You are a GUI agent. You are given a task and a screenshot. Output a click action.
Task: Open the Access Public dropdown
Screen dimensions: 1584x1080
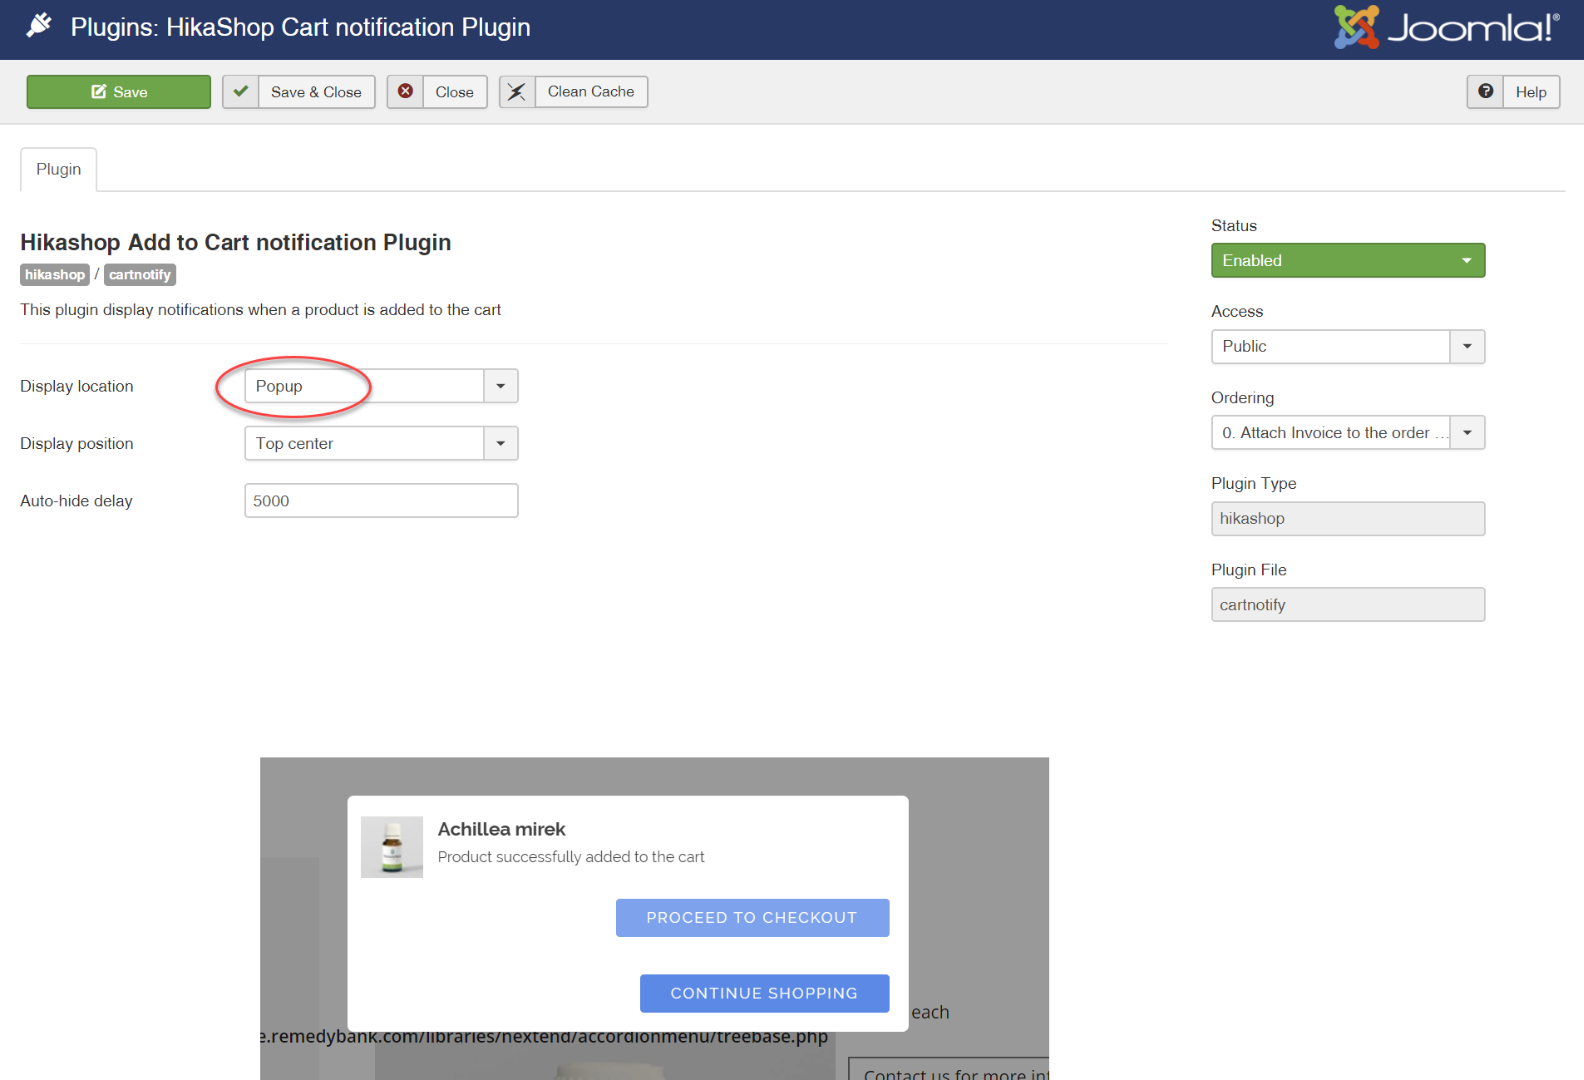[x=1348, y=346]
